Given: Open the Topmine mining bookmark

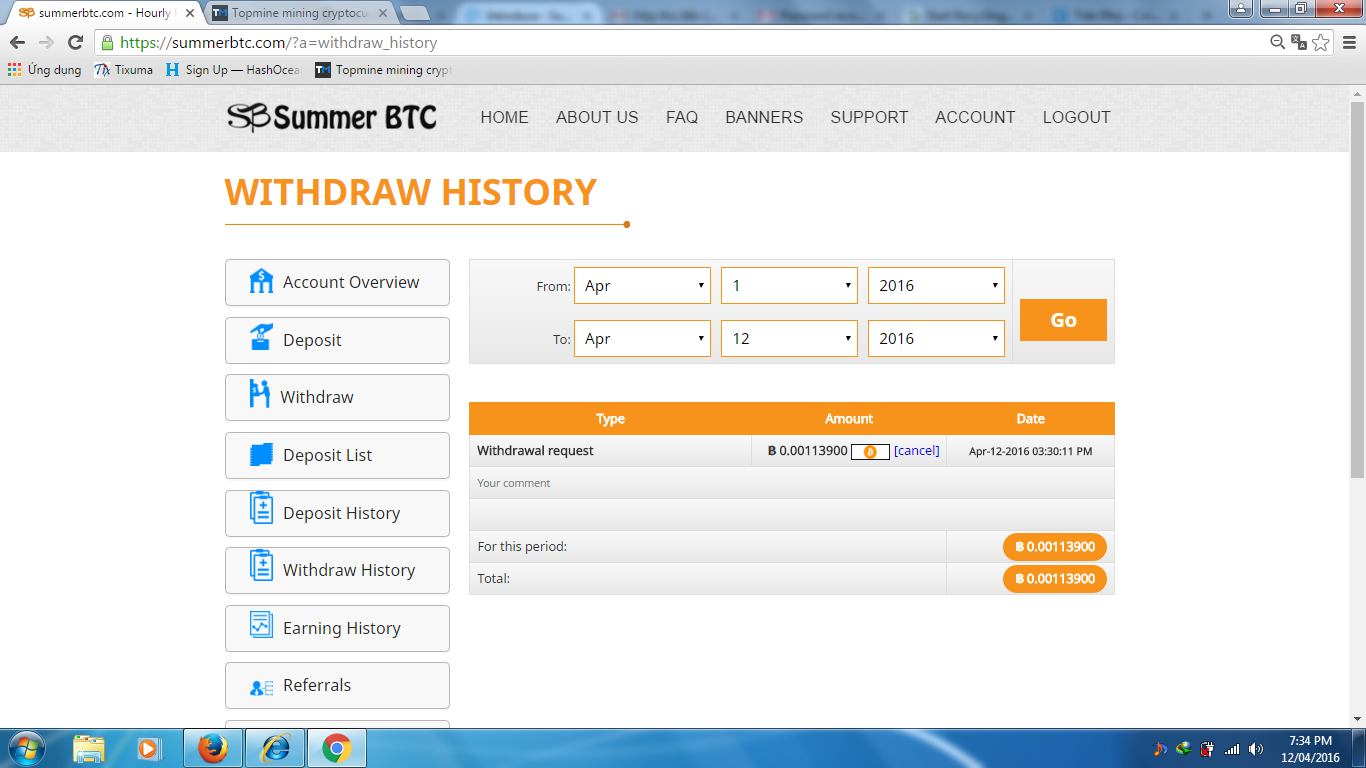Looking at the screenshot, I should coord(383,70).
